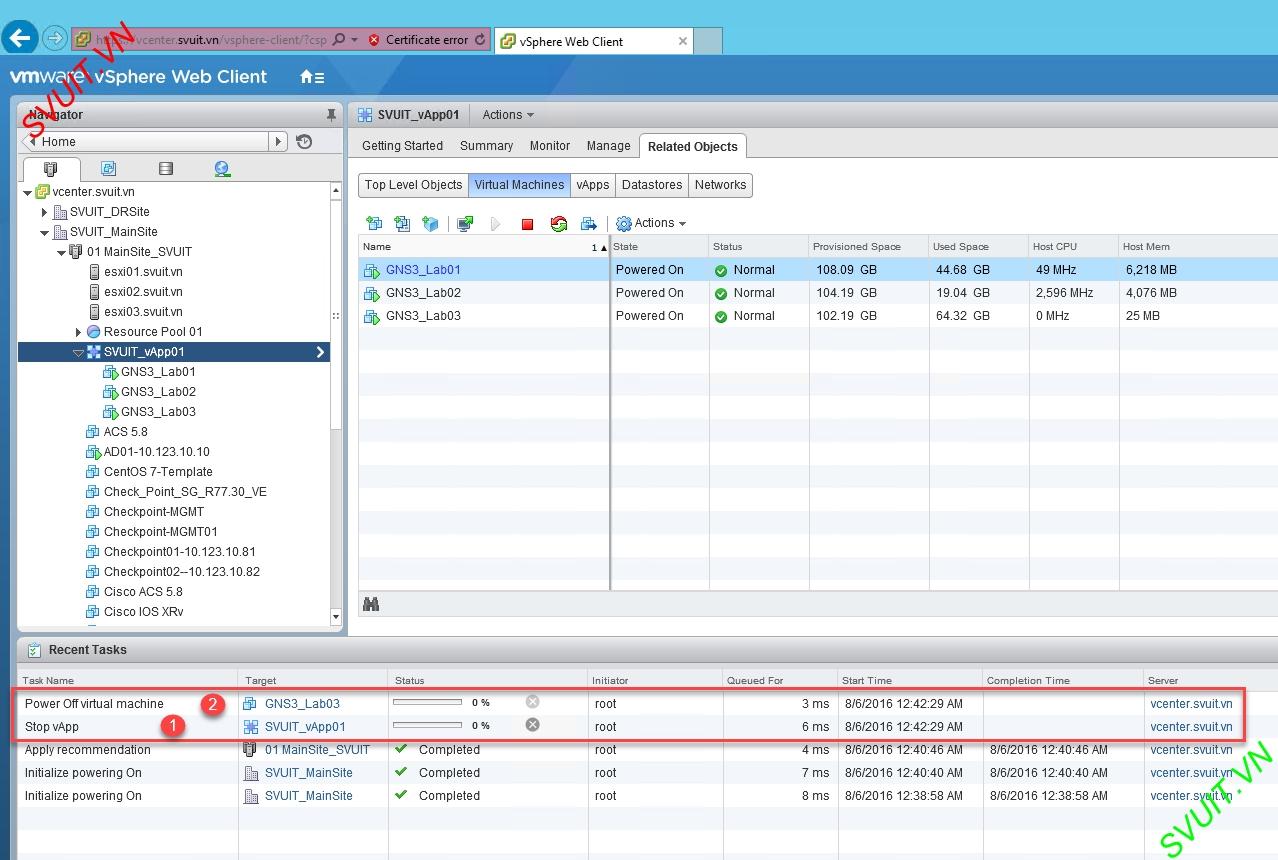The image size is (1278, 860).
Task: Select CentOS 7-Template in tree
Action: [158, 472]
